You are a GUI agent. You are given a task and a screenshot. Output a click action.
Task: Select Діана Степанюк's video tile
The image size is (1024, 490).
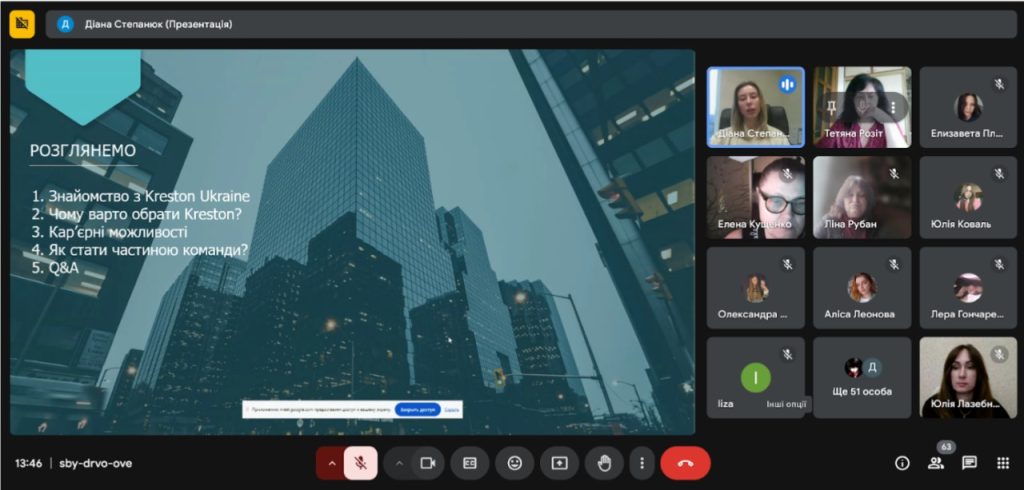click(x=756, y=107)
